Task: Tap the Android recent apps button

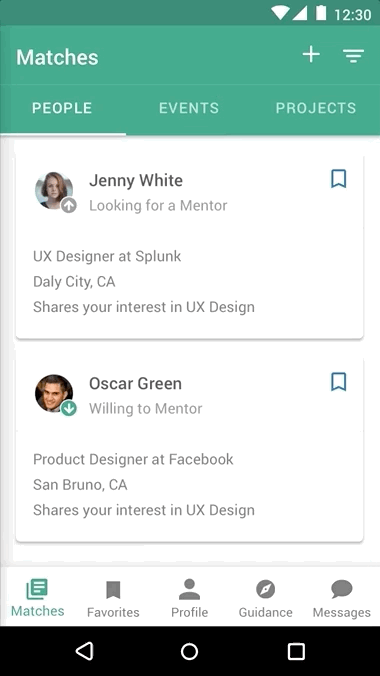Action: click(296, 651)
